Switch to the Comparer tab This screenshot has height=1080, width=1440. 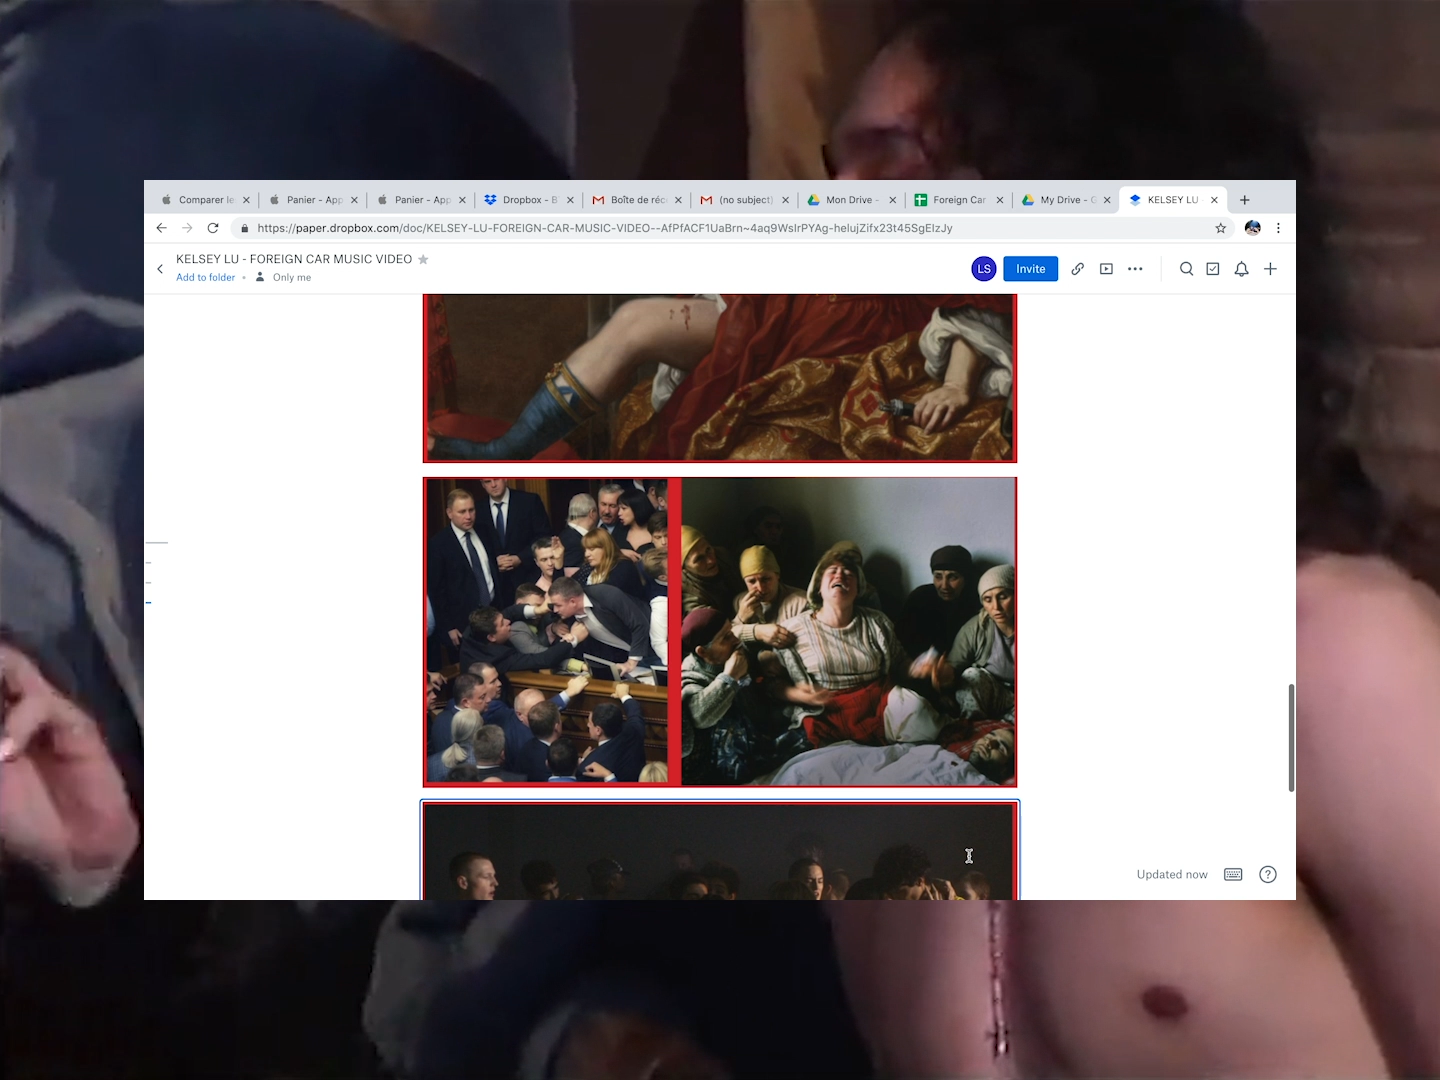205,200
